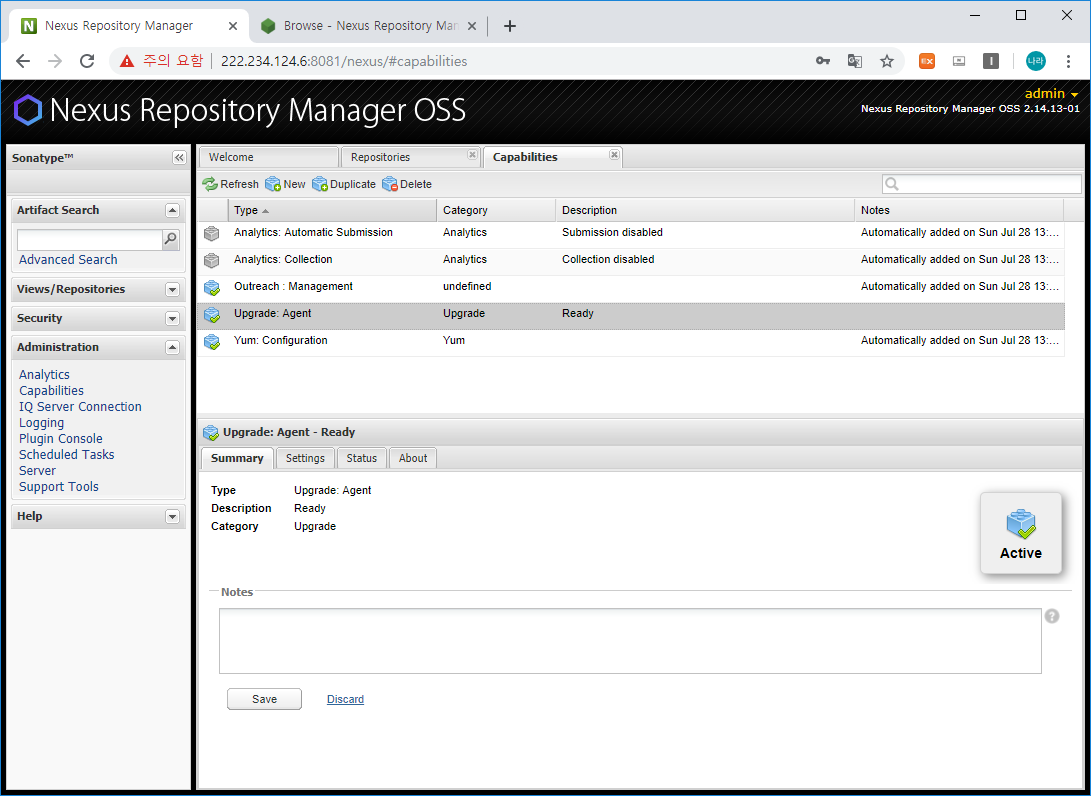Image resolution: width=1091 pixels, height=796 pixels.
Task: Open the Chrome profile avatar
Action: 1035,61
